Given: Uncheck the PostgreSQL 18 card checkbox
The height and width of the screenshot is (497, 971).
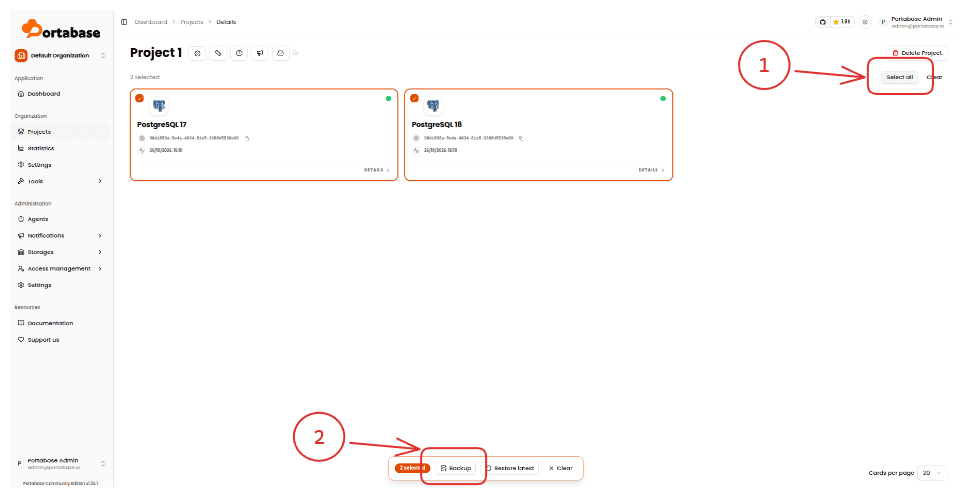Looking at the screenshot, I should 414,98.
